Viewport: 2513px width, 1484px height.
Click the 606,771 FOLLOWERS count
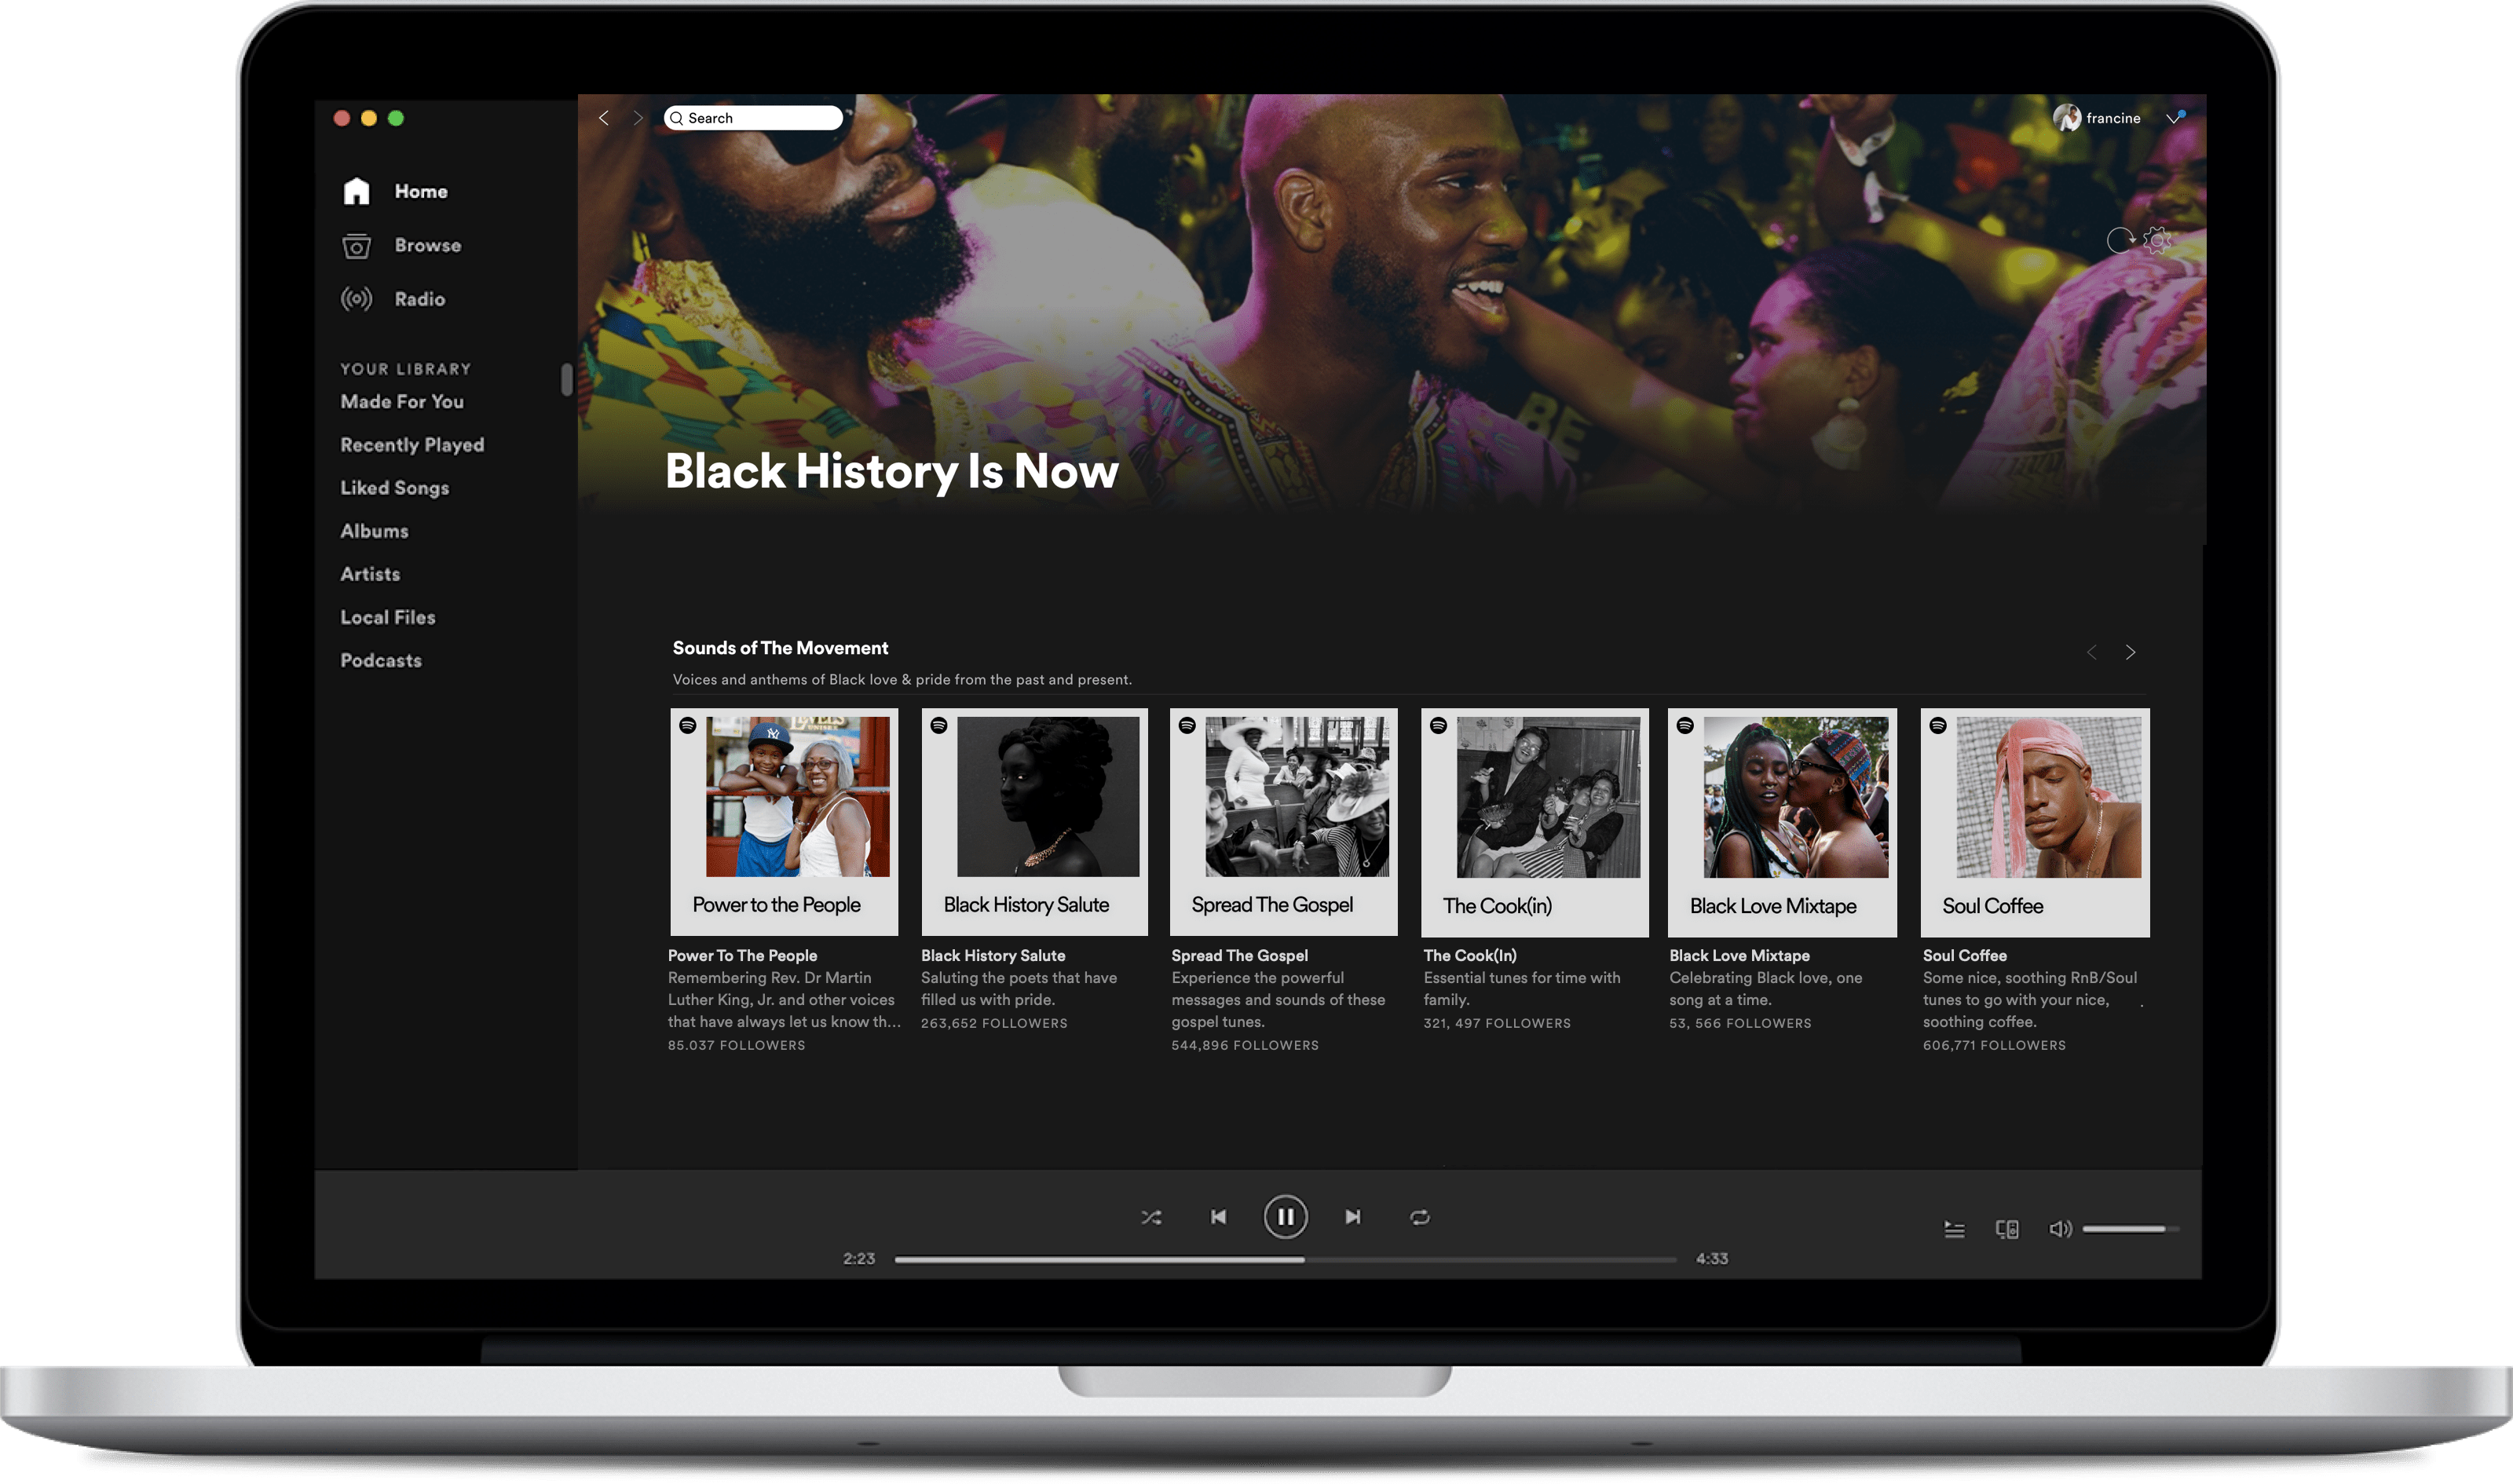(1994, 1046)
